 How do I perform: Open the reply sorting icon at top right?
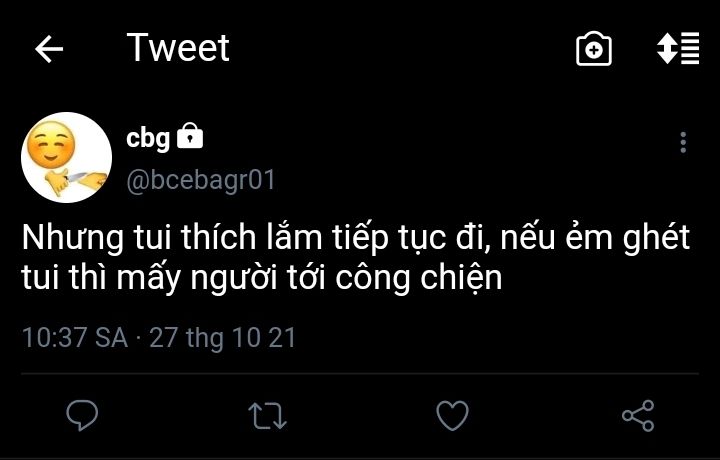tap(678, 49)
